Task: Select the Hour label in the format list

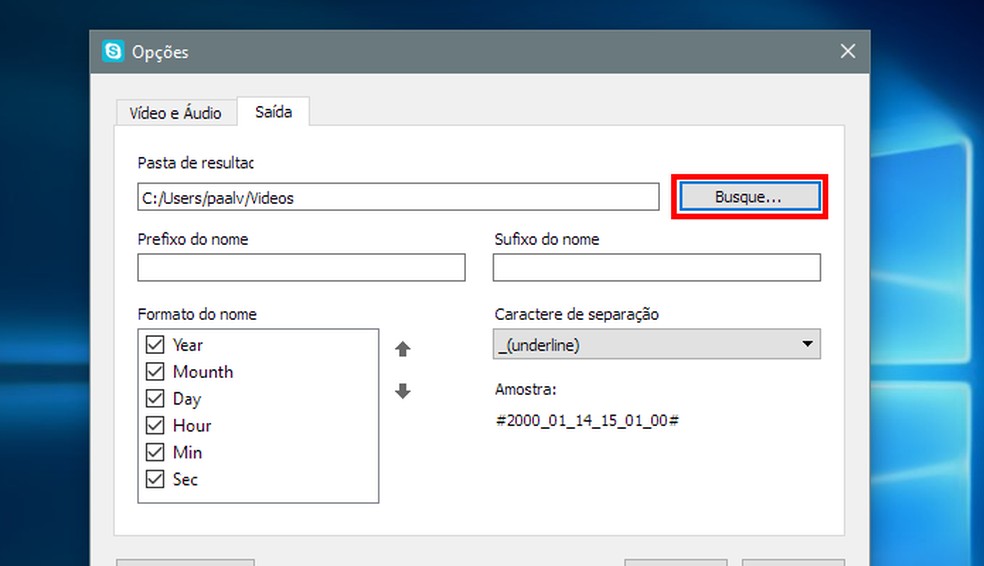Action: [192, 425]
